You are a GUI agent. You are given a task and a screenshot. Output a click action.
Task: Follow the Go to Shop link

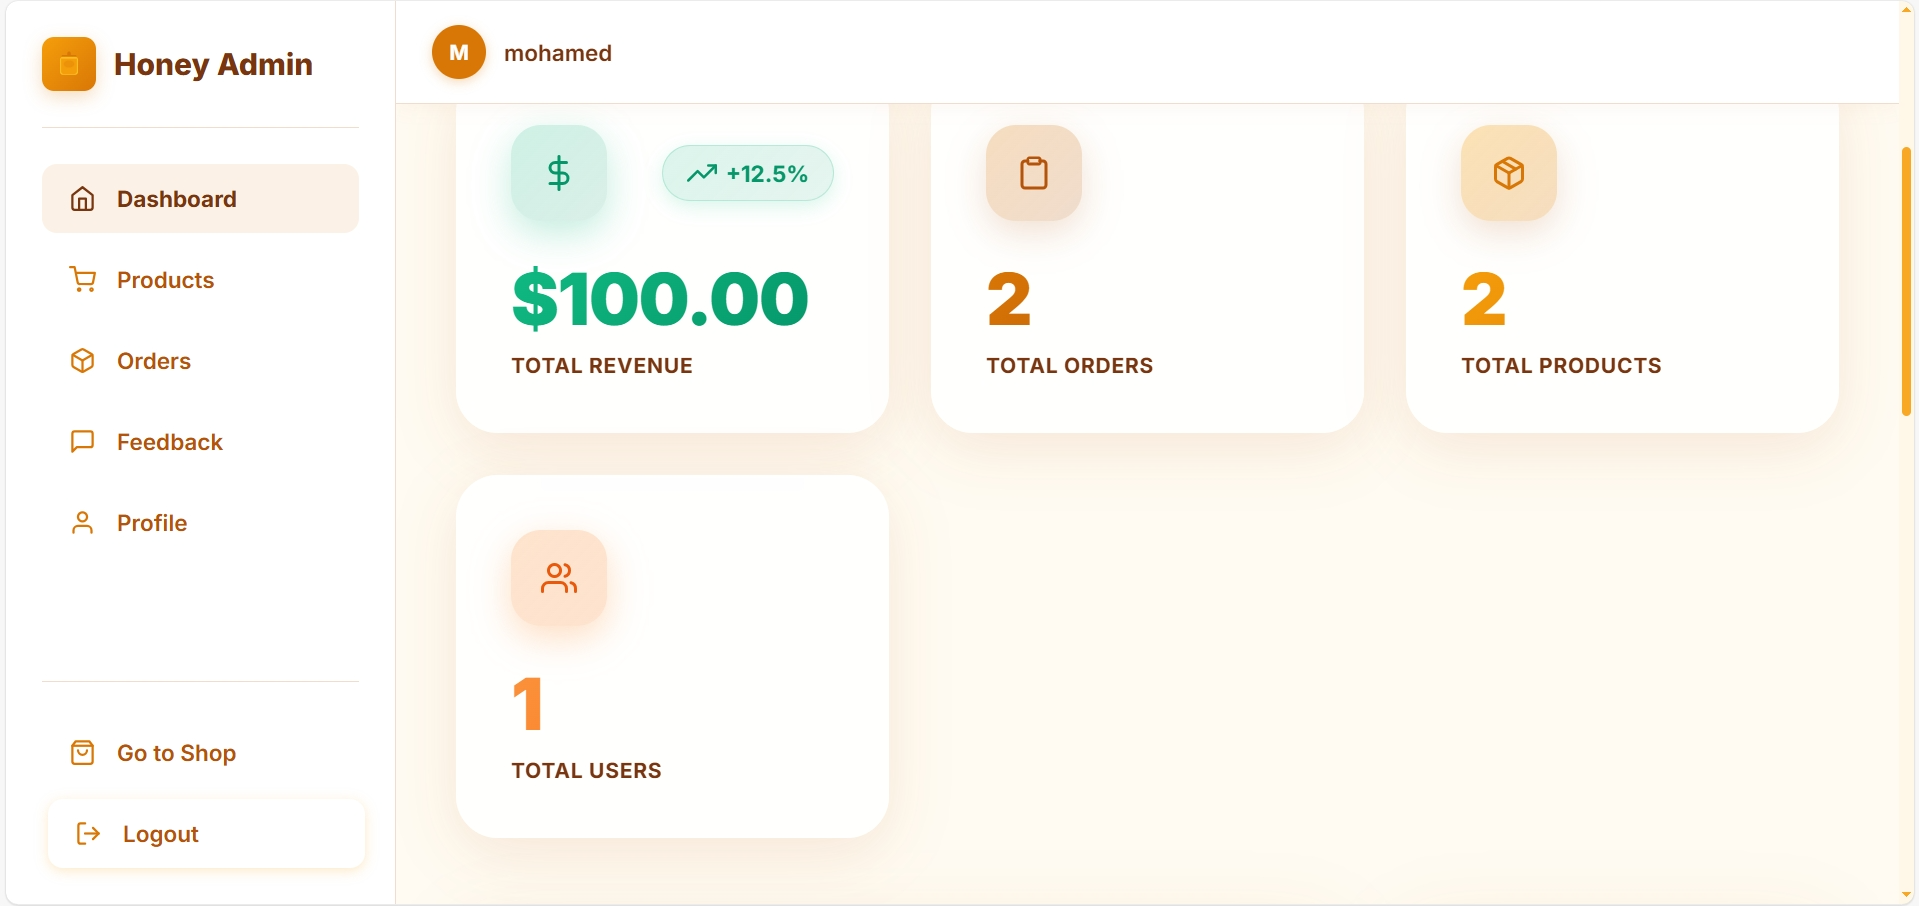click(176, 753)
